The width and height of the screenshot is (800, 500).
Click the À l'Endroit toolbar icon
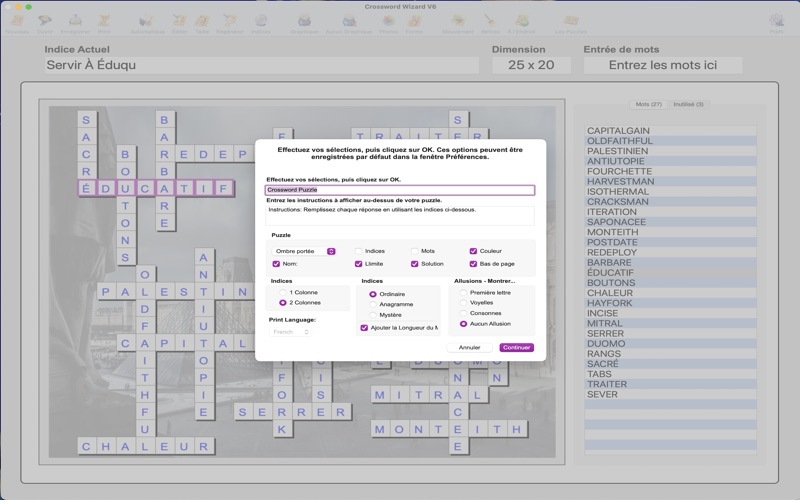521,21
